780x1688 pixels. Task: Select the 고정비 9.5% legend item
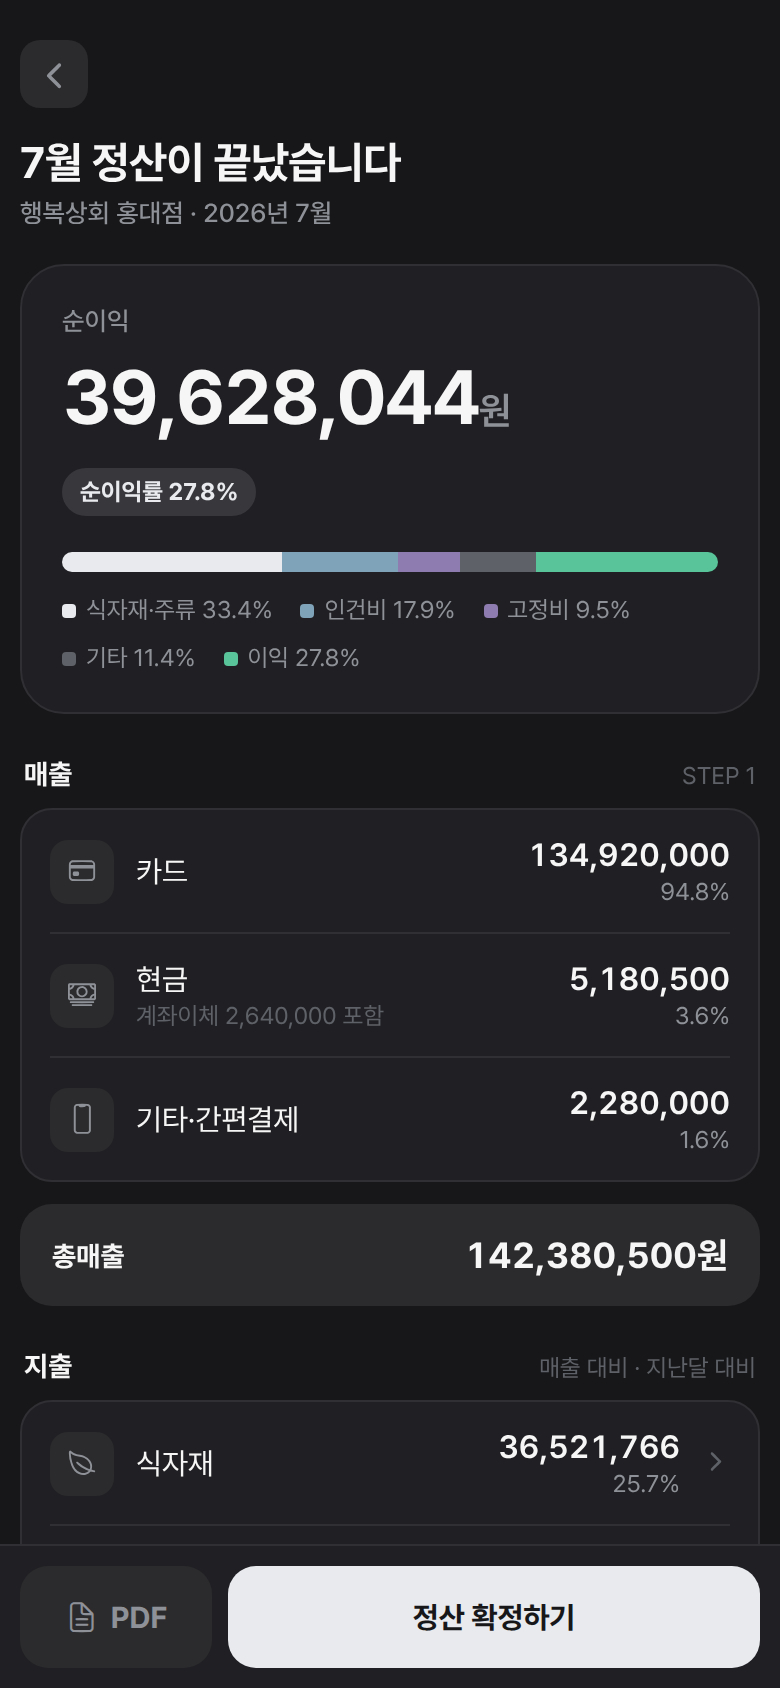557,610
